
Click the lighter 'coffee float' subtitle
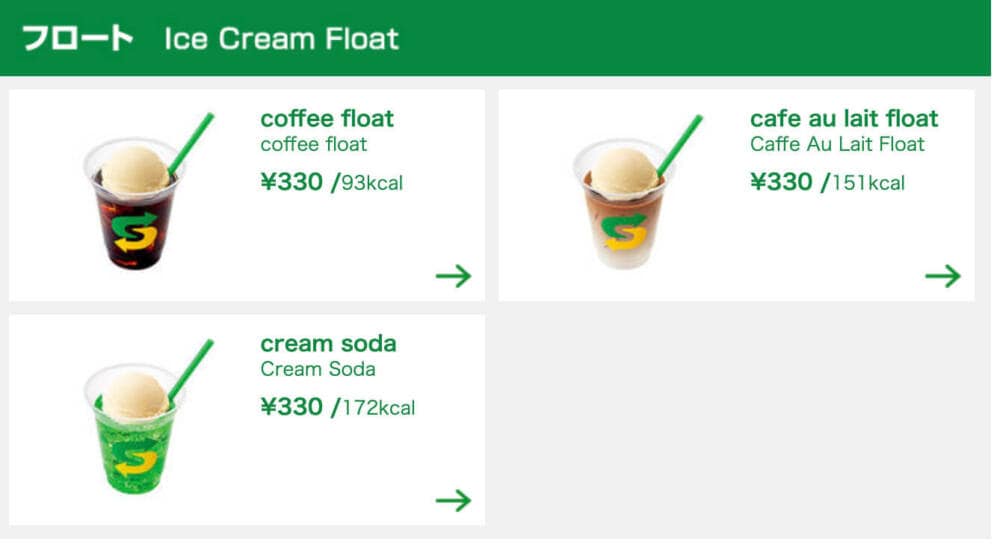click(314, 144)
